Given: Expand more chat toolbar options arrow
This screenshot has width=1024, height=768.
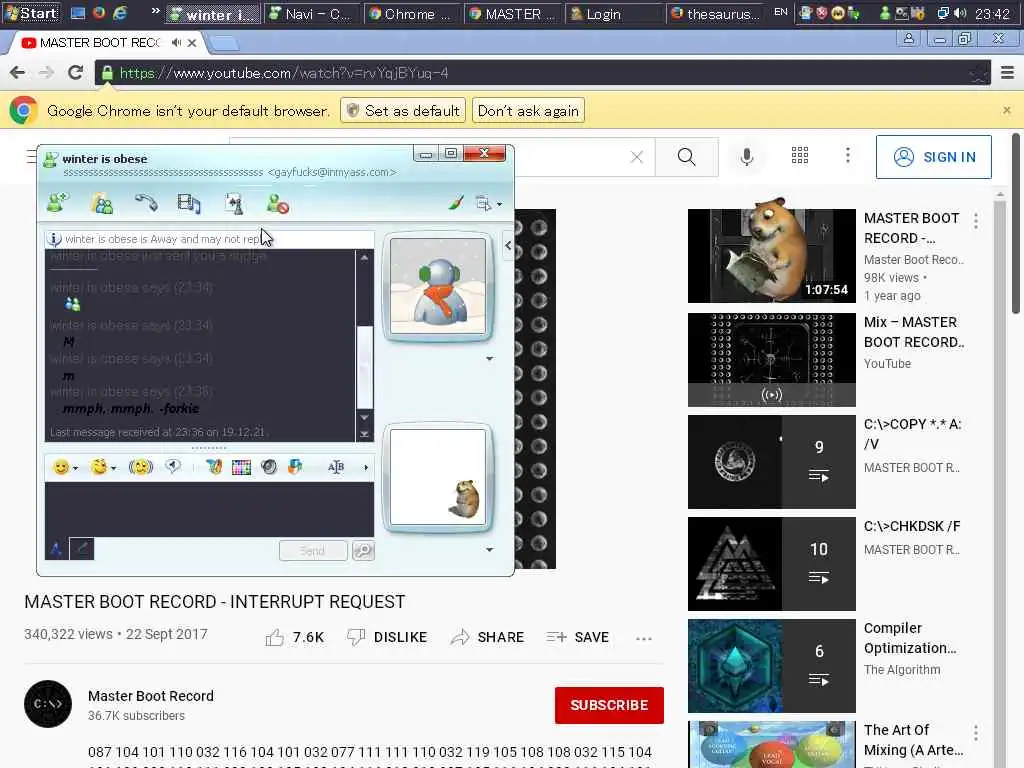Looking at the screenshot, I should [366, 467].
